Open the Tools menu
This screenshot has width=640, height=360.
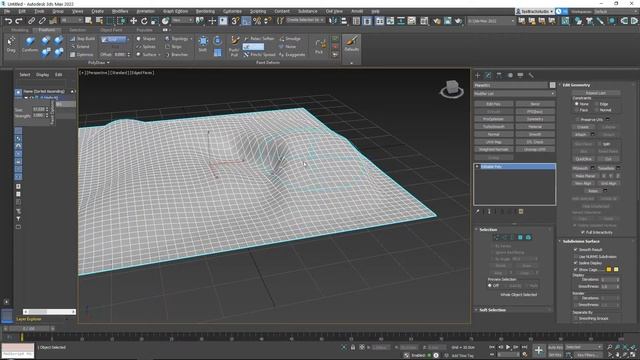[39, 11]
